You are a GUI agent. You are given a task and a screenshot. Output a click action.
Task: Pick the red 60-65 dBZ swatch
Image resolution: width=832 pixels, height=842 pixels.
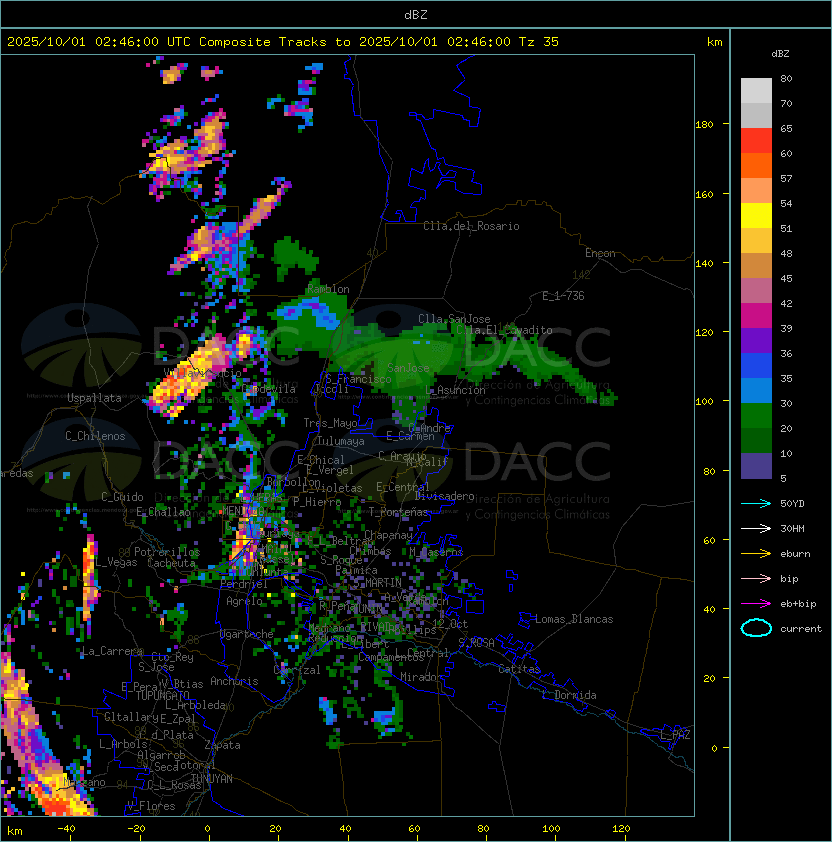click(756, 140)
